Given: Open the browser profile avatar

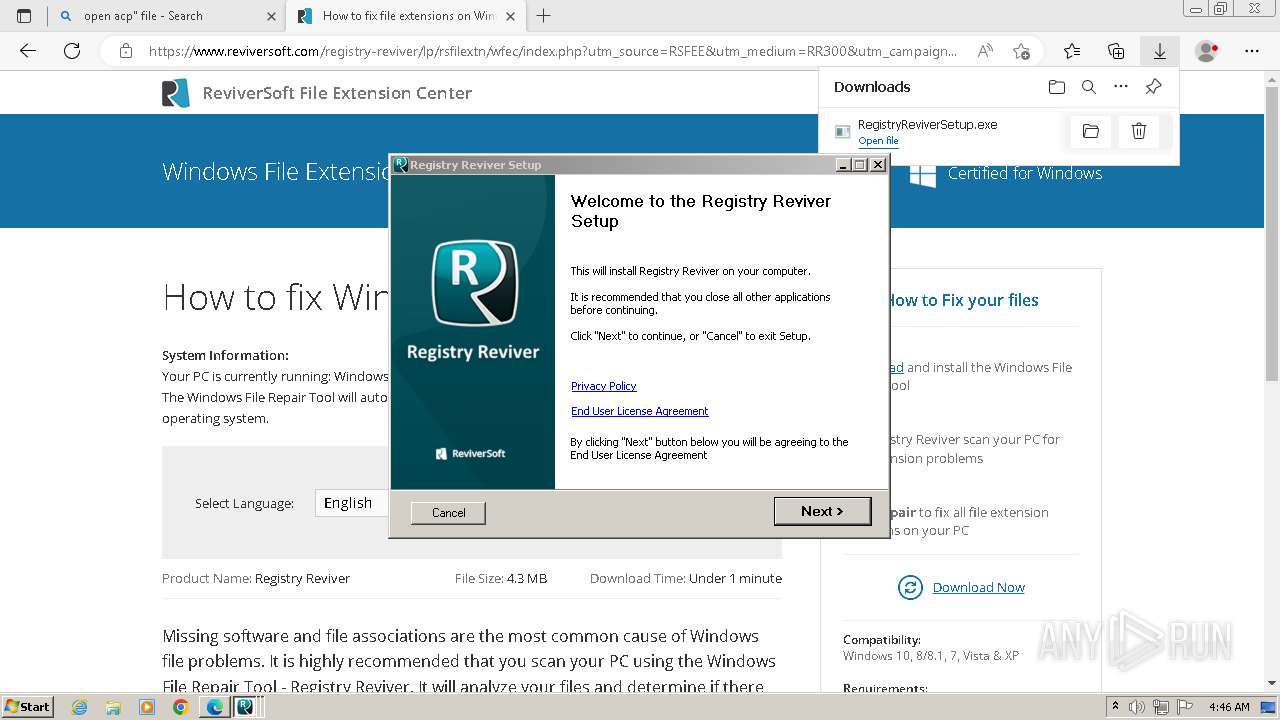Looking at the screenshot, I should pos(1207,51).
